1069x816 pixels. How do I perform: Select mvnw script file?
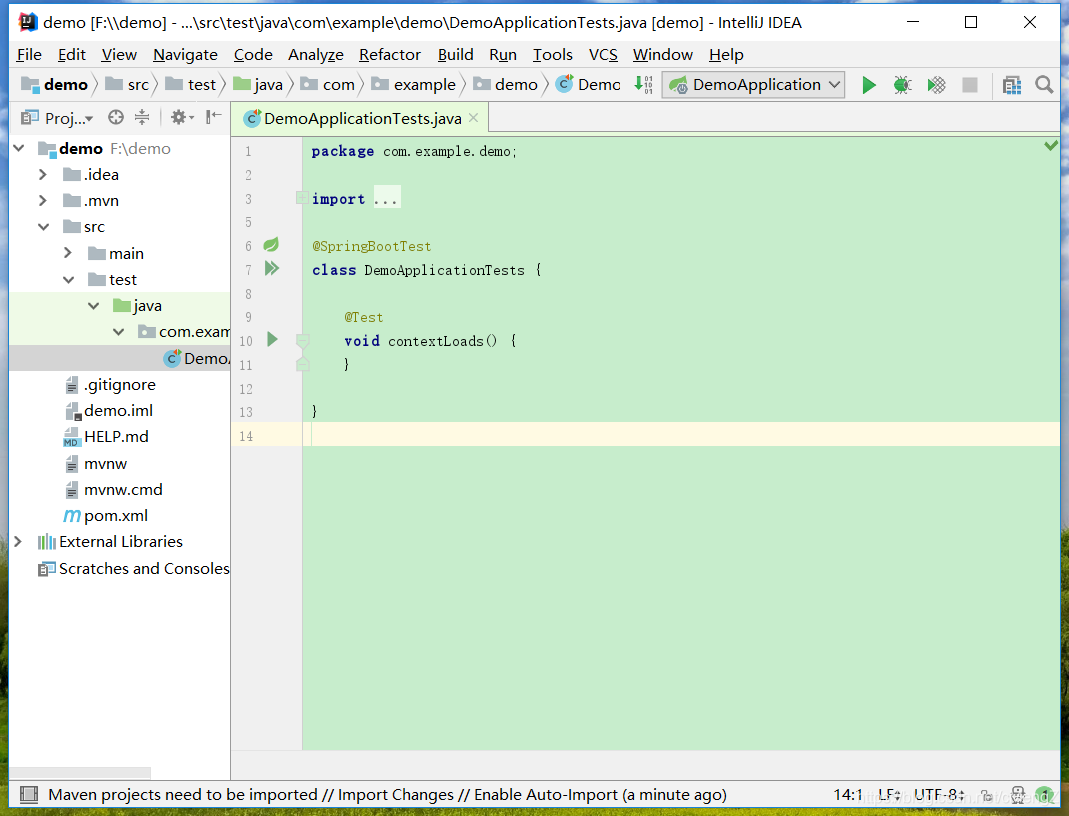click(95, 464)
